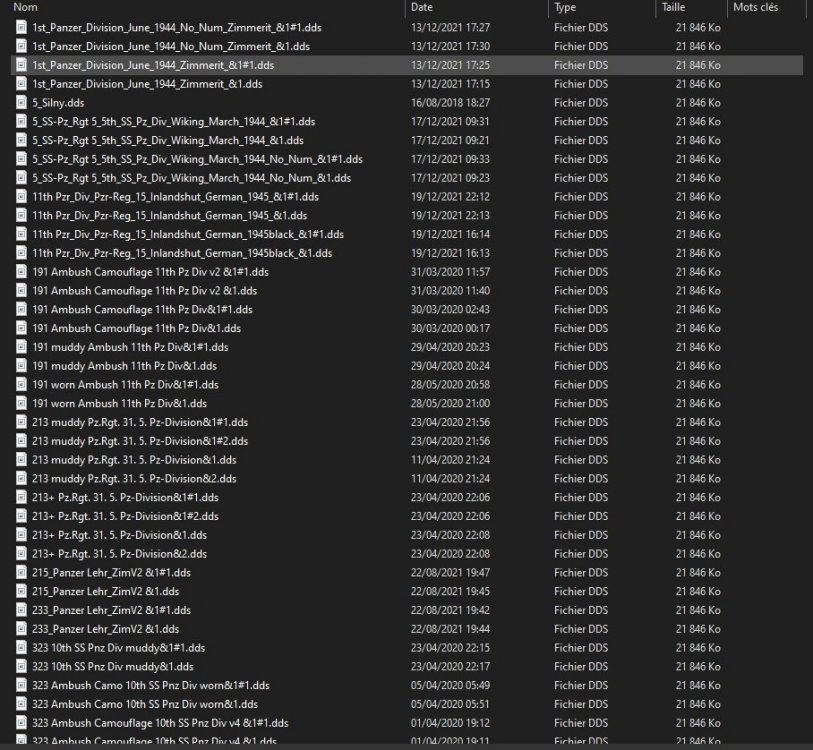Select 323 Ambush Camo 10th SS Pnz Div worn&1#1.dds
813x750 pixels.
(x=151, y=686)
